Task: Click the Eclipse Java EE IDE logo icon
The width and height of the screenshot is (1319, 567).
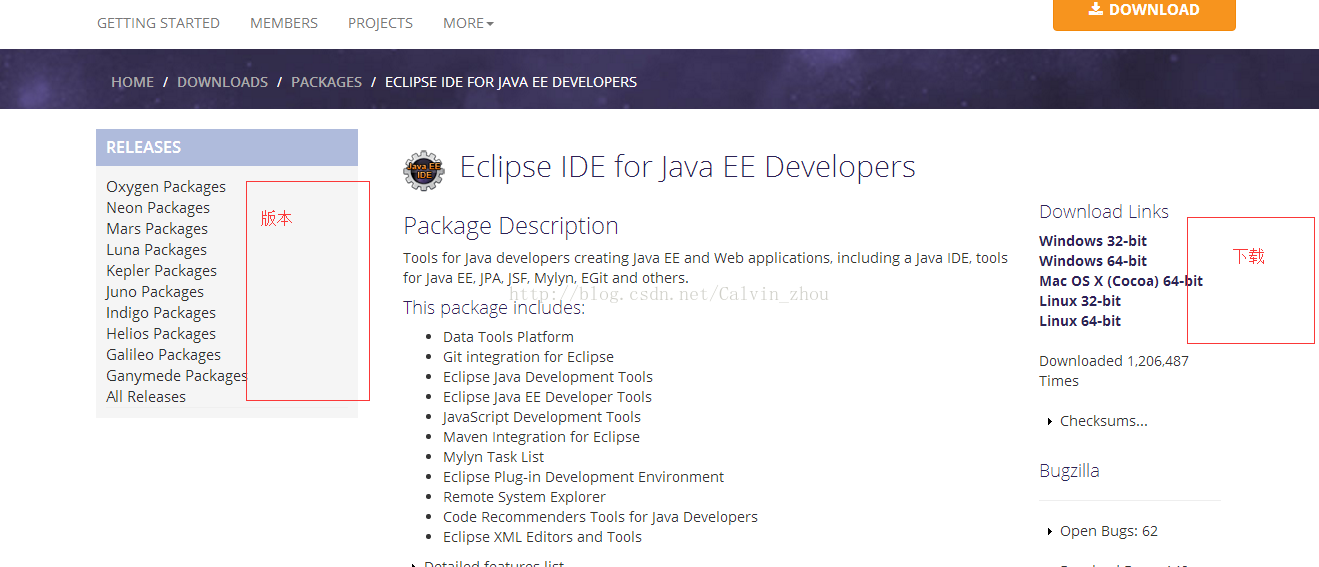Action: coord(424,170)
